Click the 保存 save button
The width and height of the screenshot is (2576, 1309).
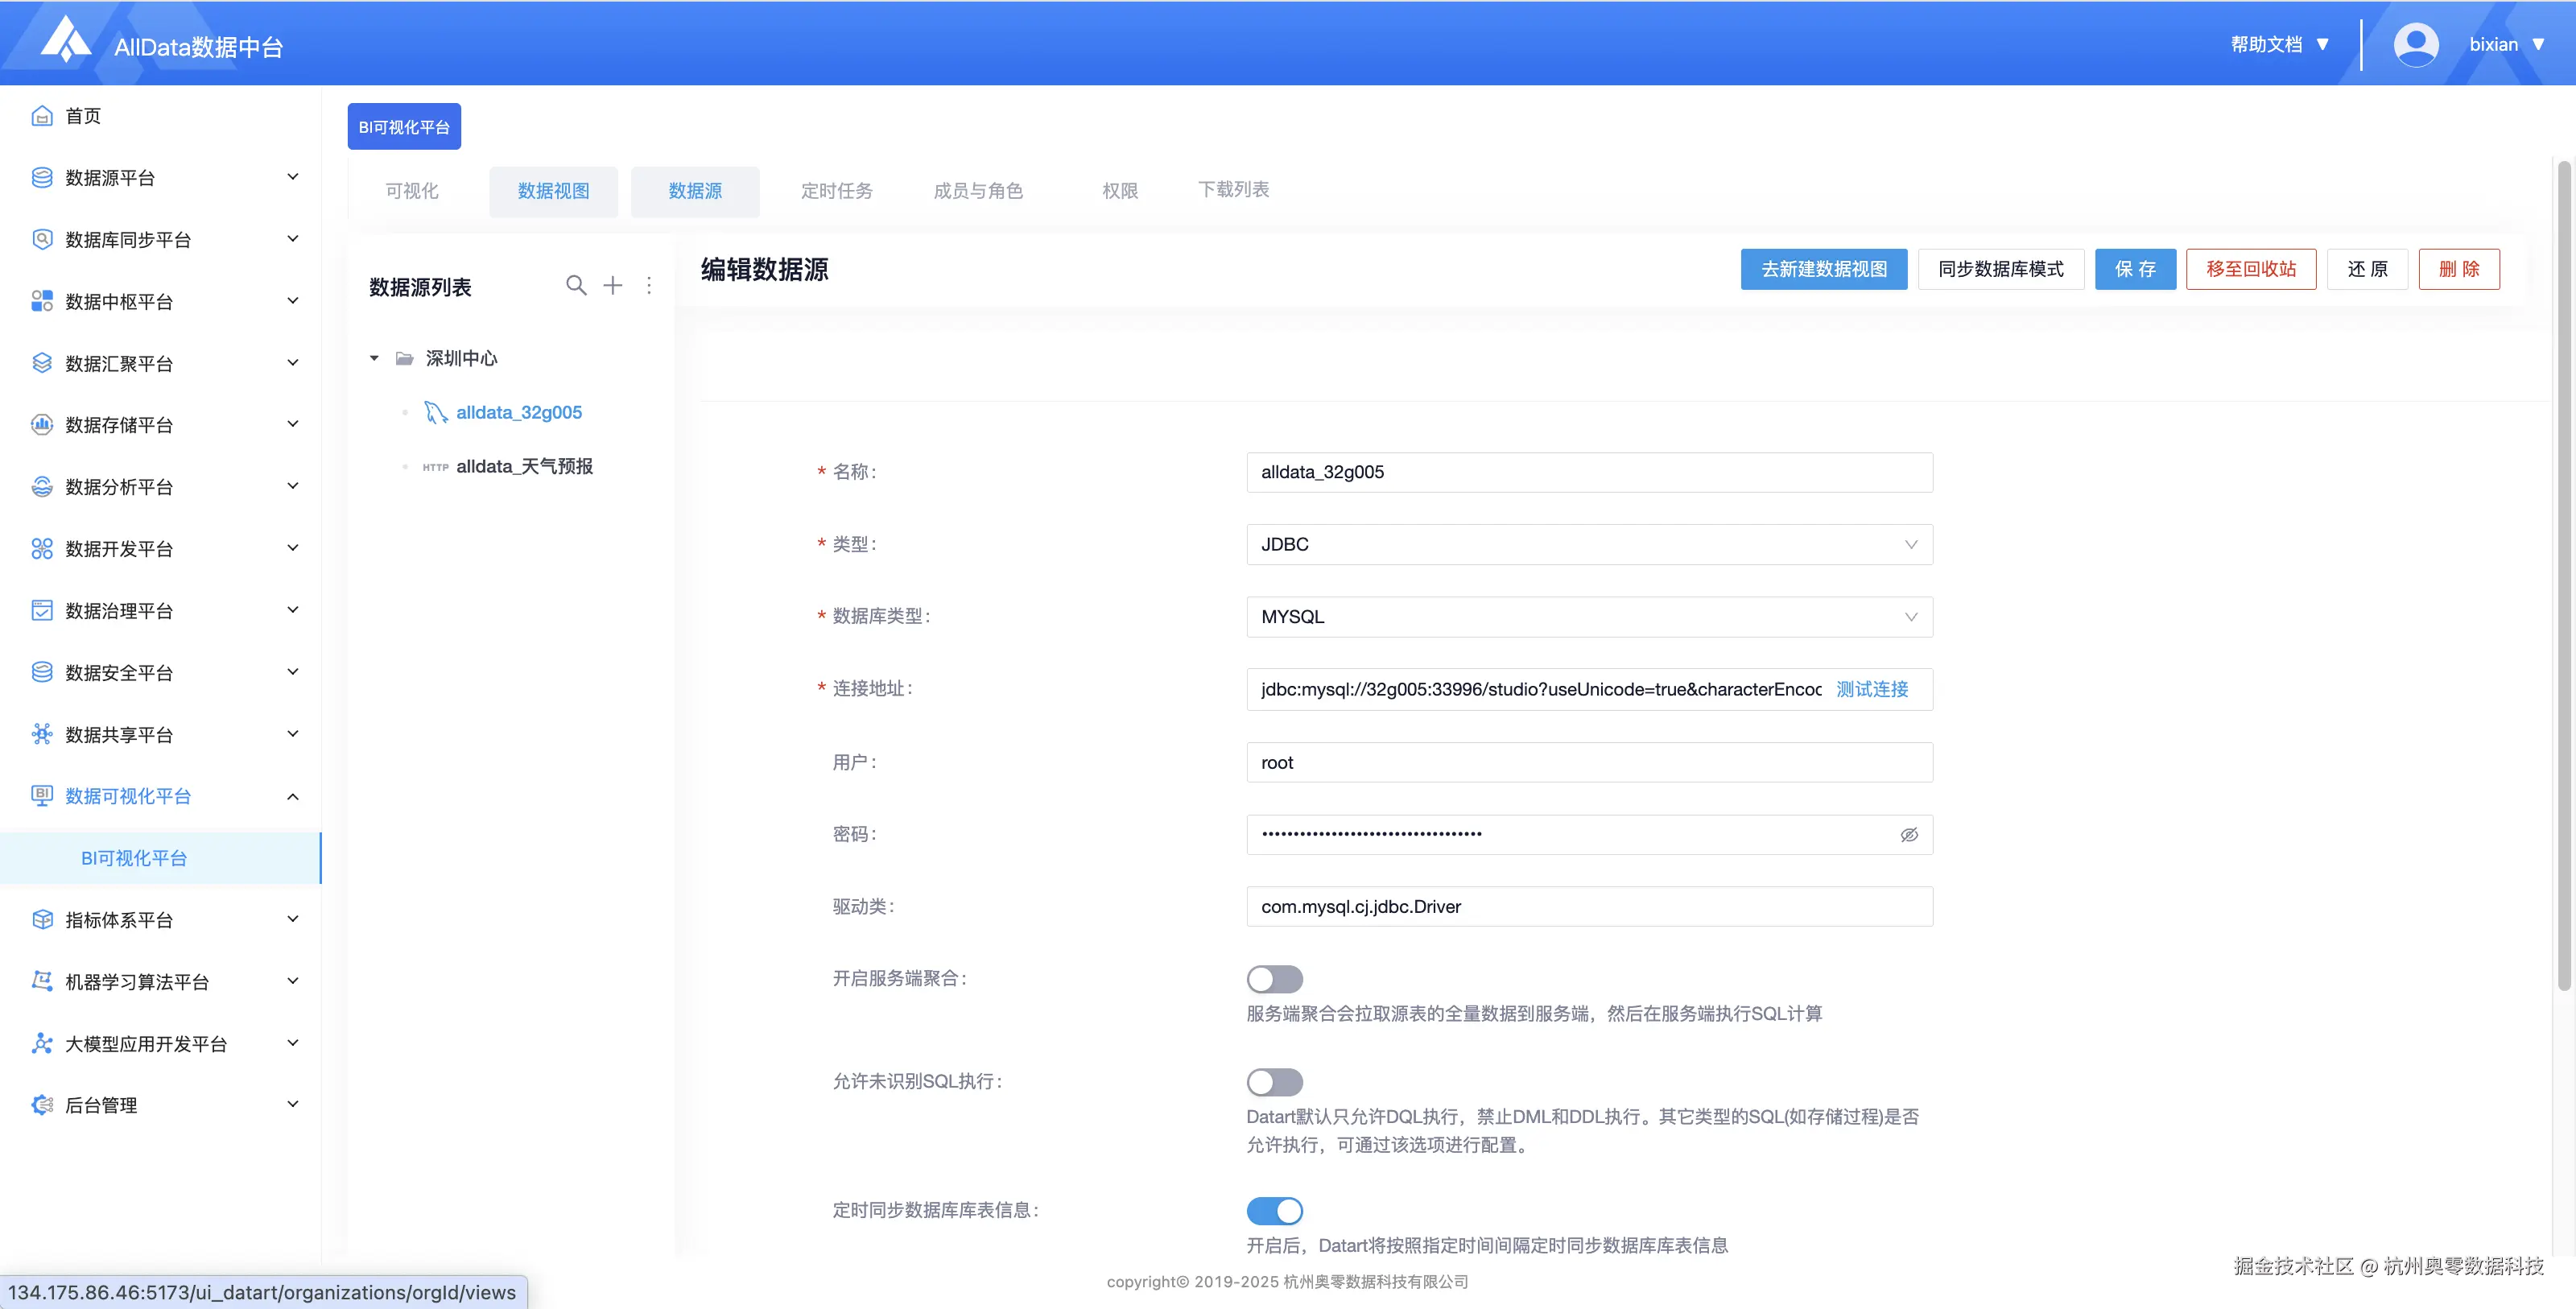tap(2135, 269)
